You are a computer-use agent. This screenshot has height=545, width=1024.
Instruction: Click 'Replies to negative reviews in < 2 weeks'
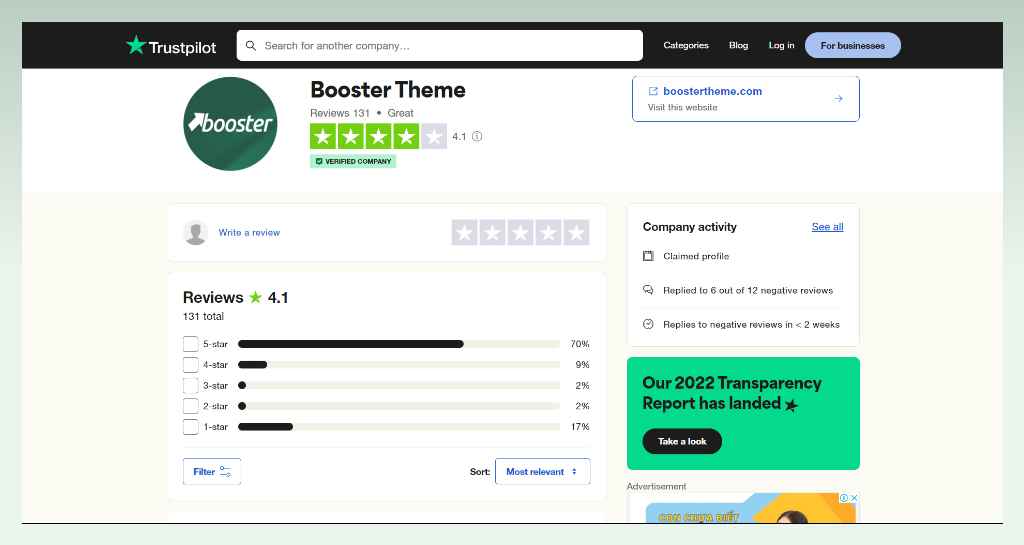[751, 324]
